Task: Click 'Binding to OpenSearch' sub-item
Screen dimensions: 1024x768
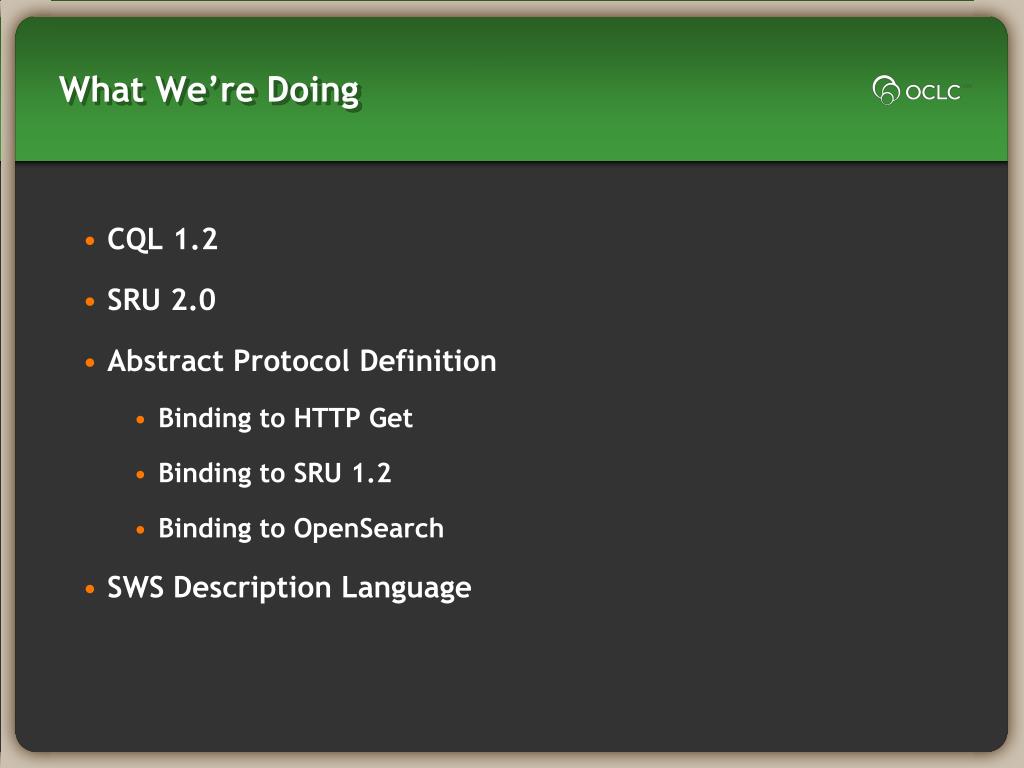Action: (301, 528)
